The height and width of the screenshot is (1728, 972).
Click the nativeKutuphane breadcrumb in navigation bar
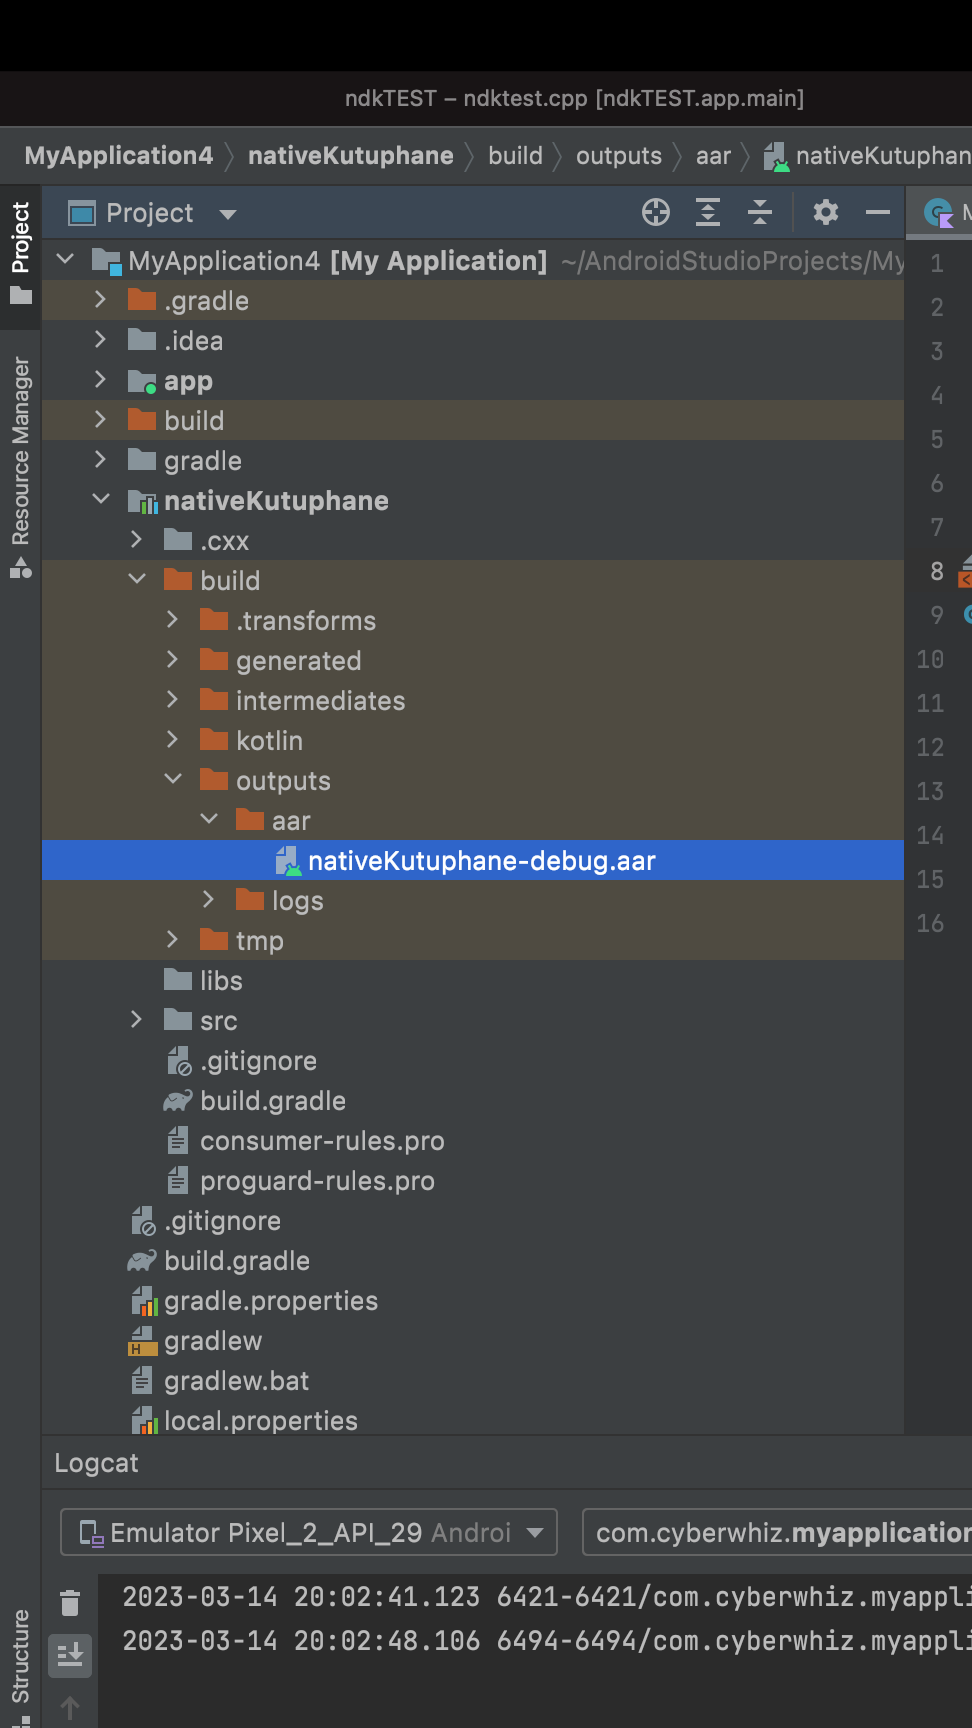point(351,156)
